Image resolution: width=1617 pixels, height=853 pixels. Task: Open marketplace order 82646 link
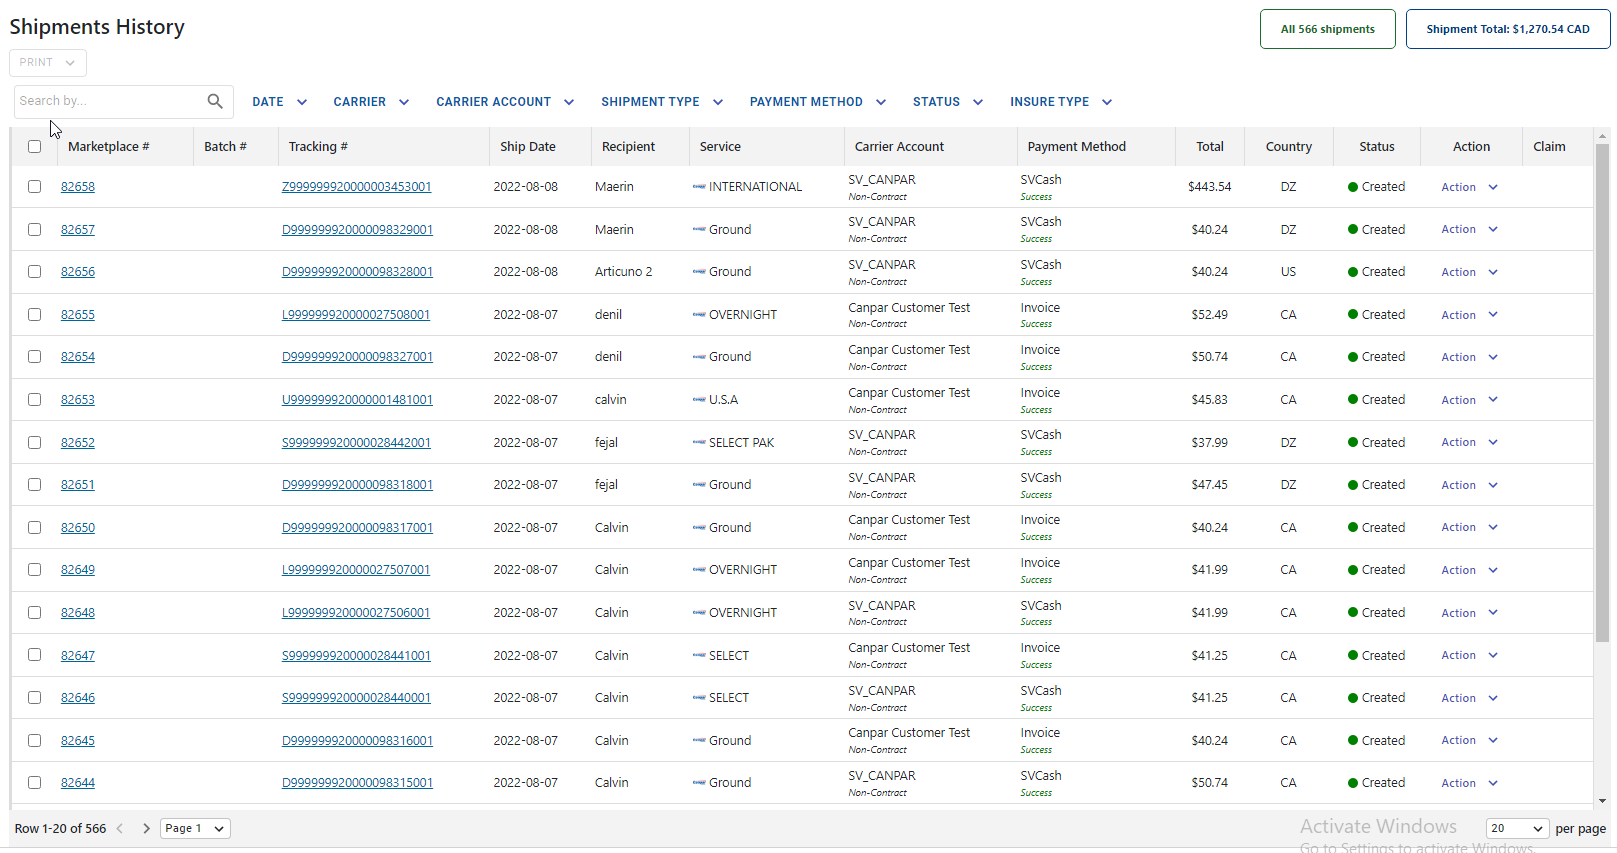(78, 697)
